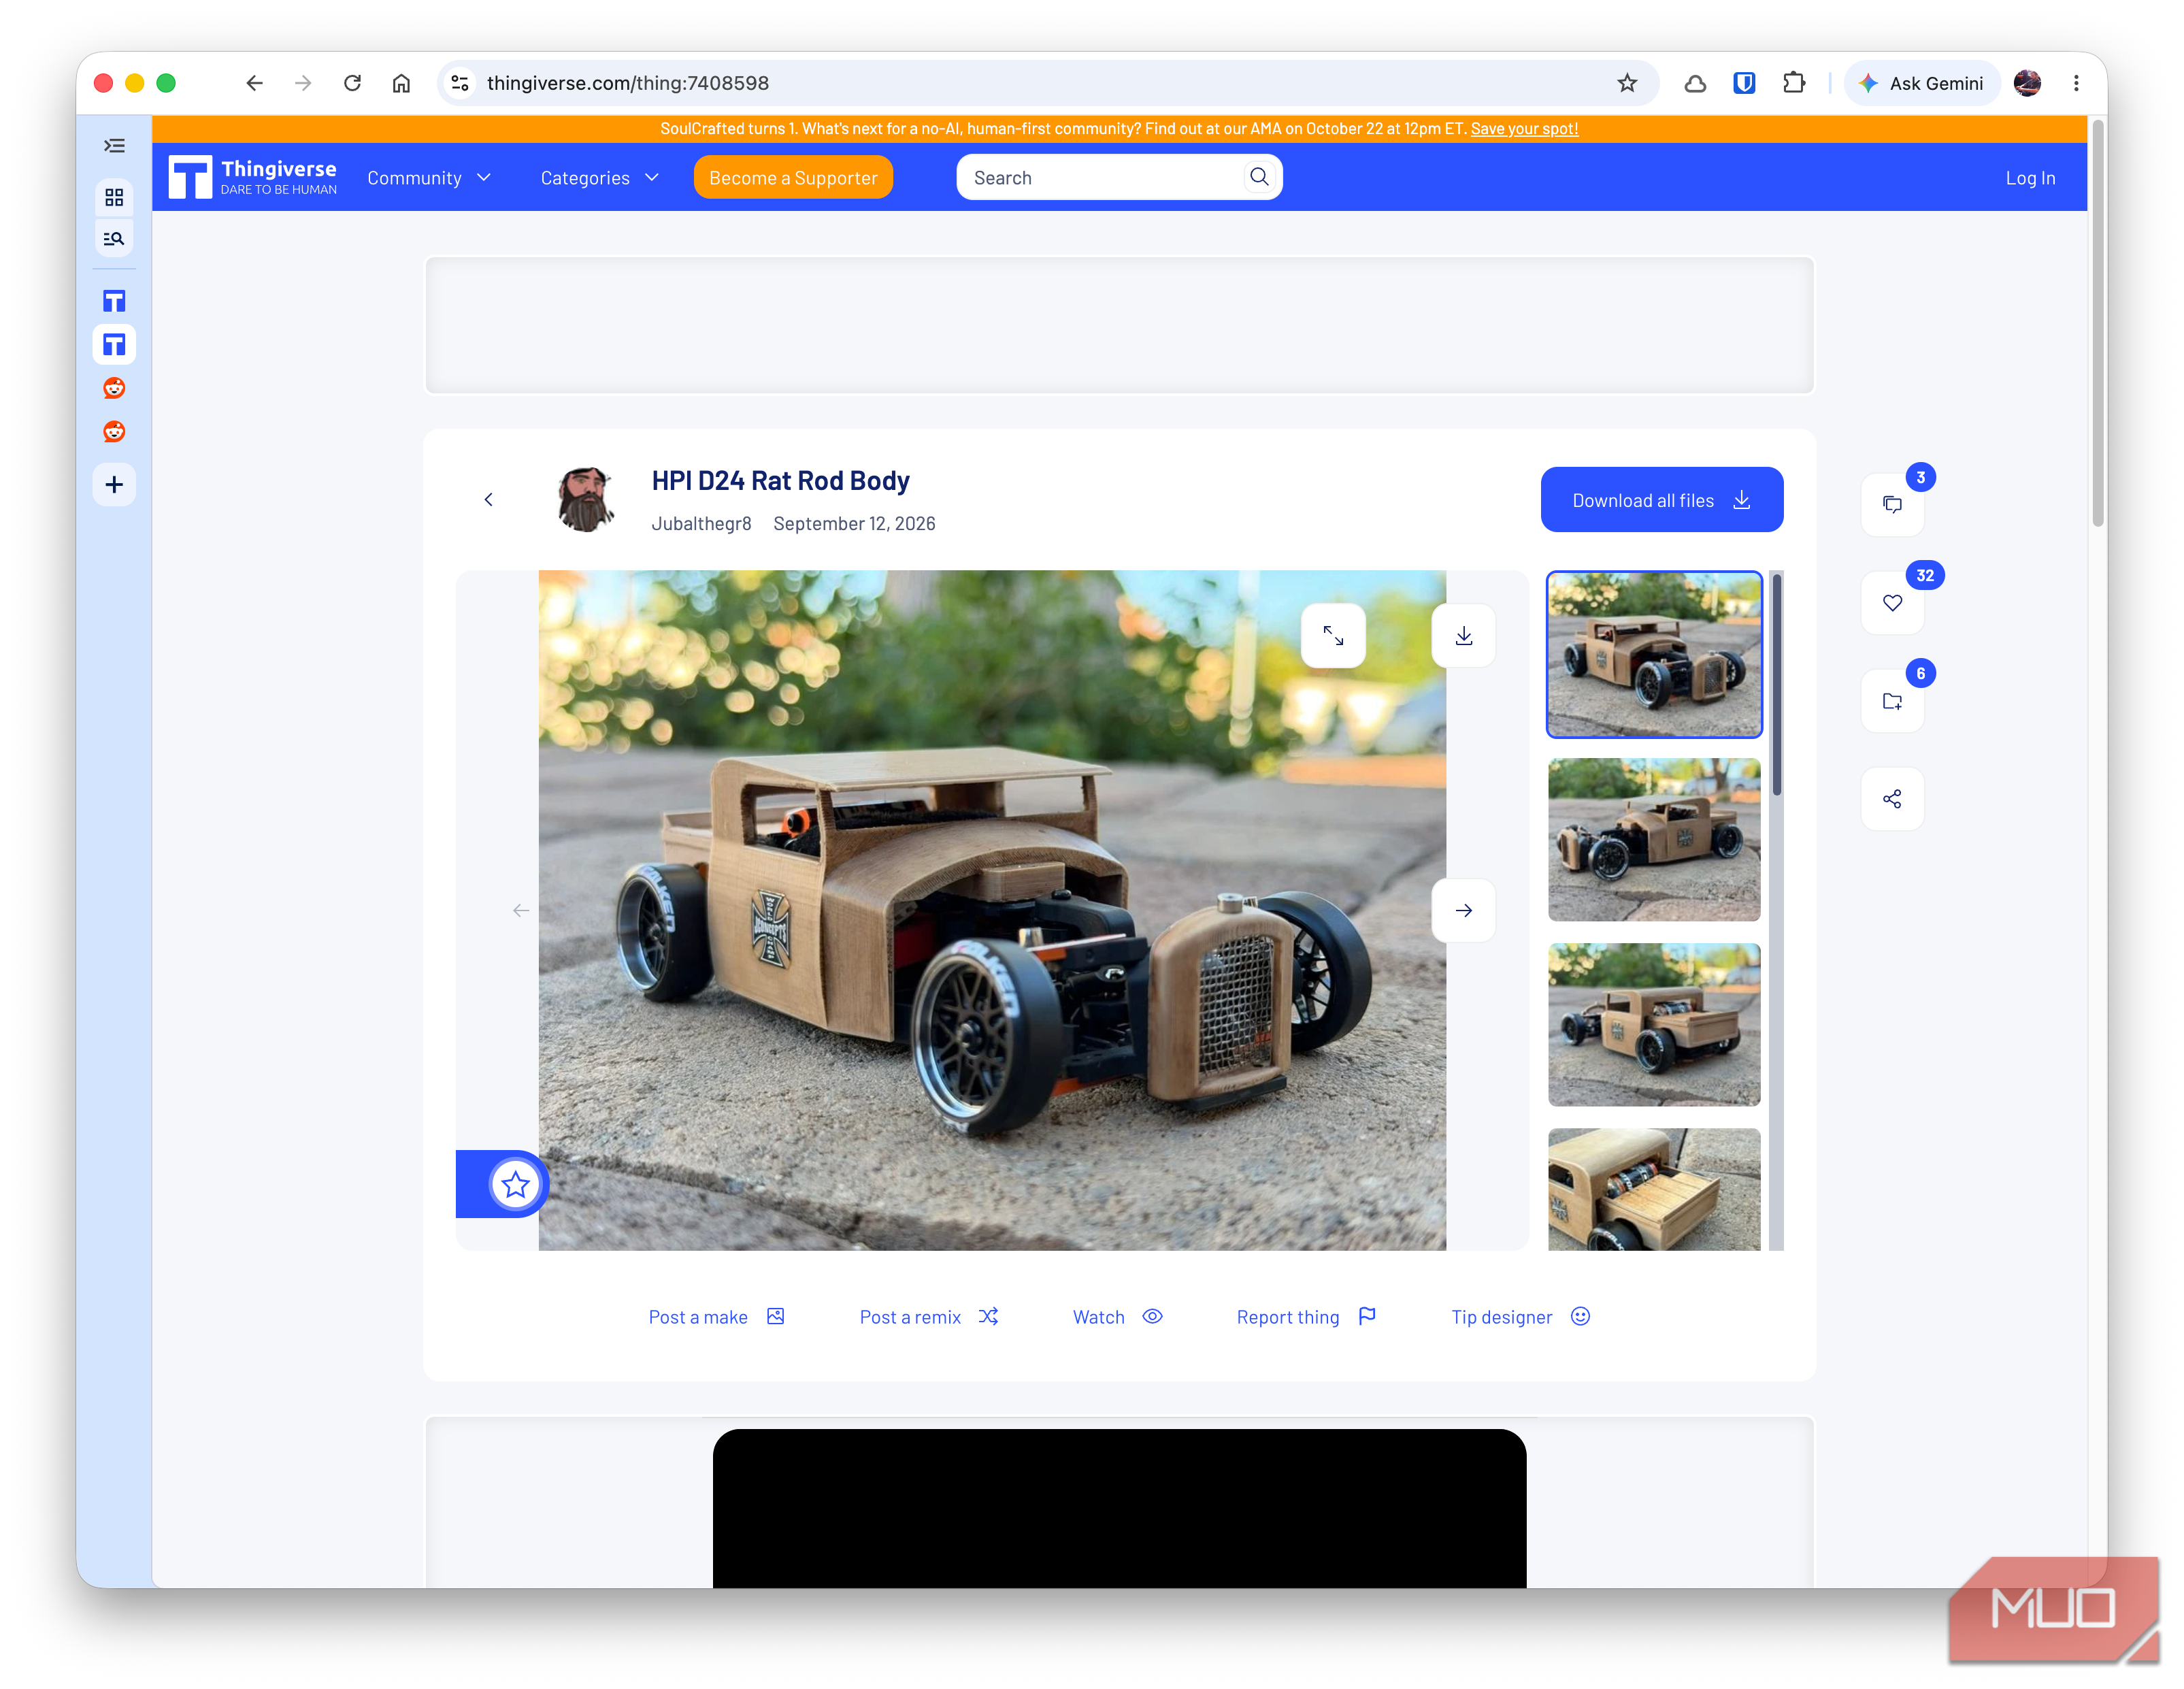2184x1689 pixels.
Task: Click Become a Supporter button
Action: [793, 178]
